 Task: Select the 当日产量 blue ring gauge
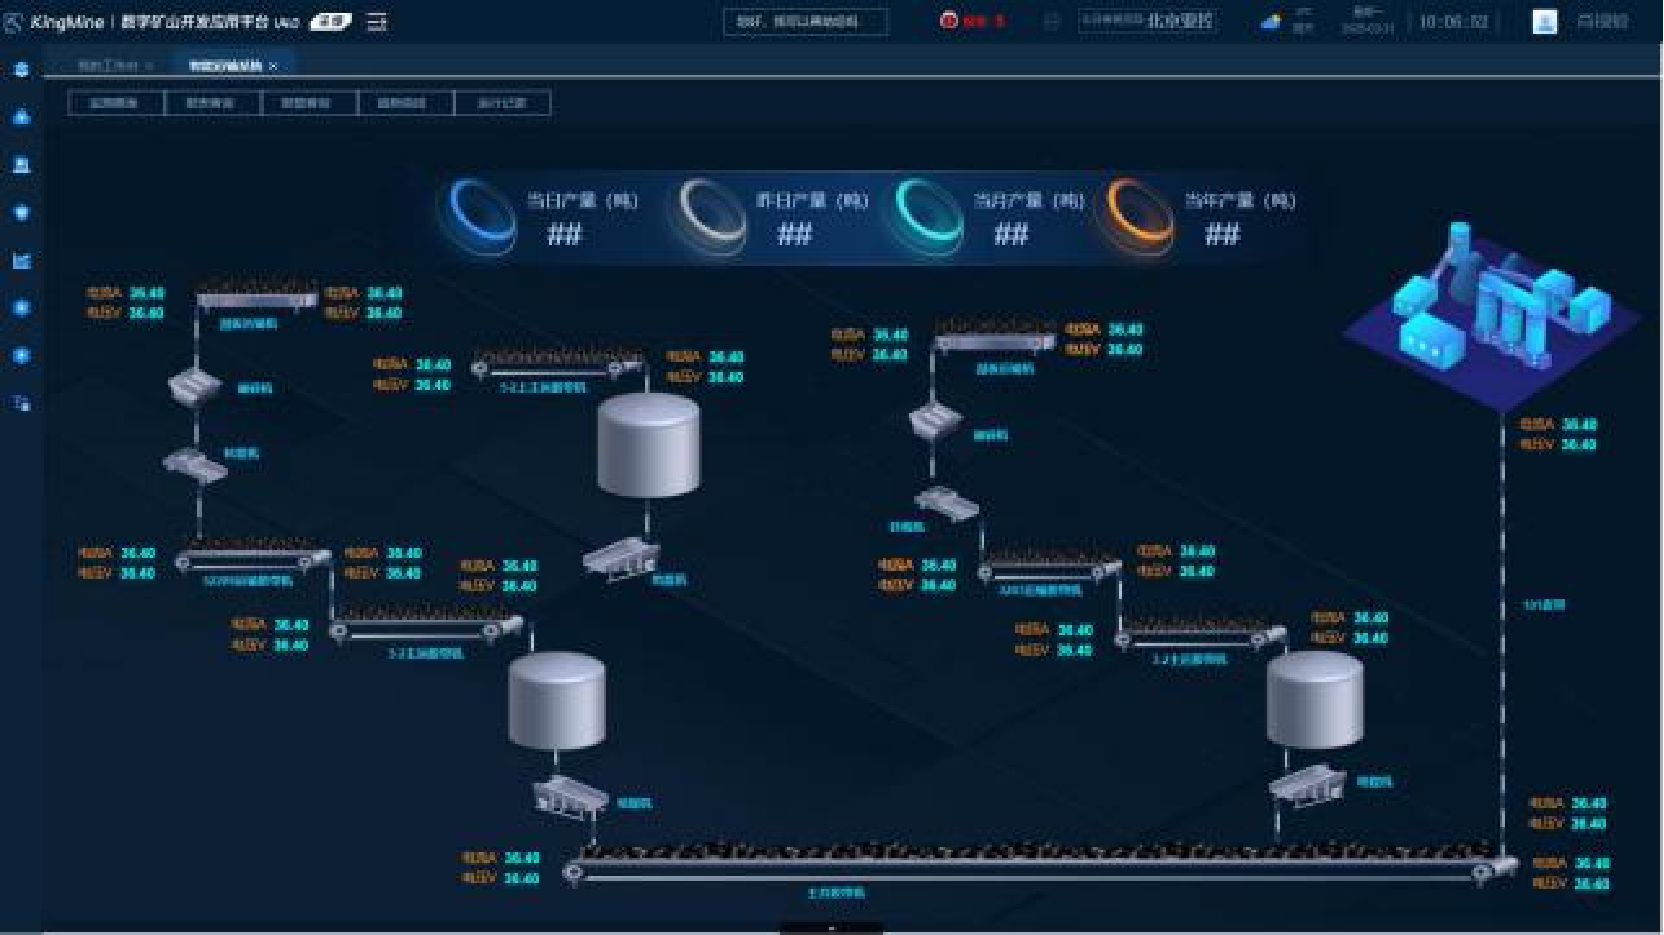(x=483, y=214)
